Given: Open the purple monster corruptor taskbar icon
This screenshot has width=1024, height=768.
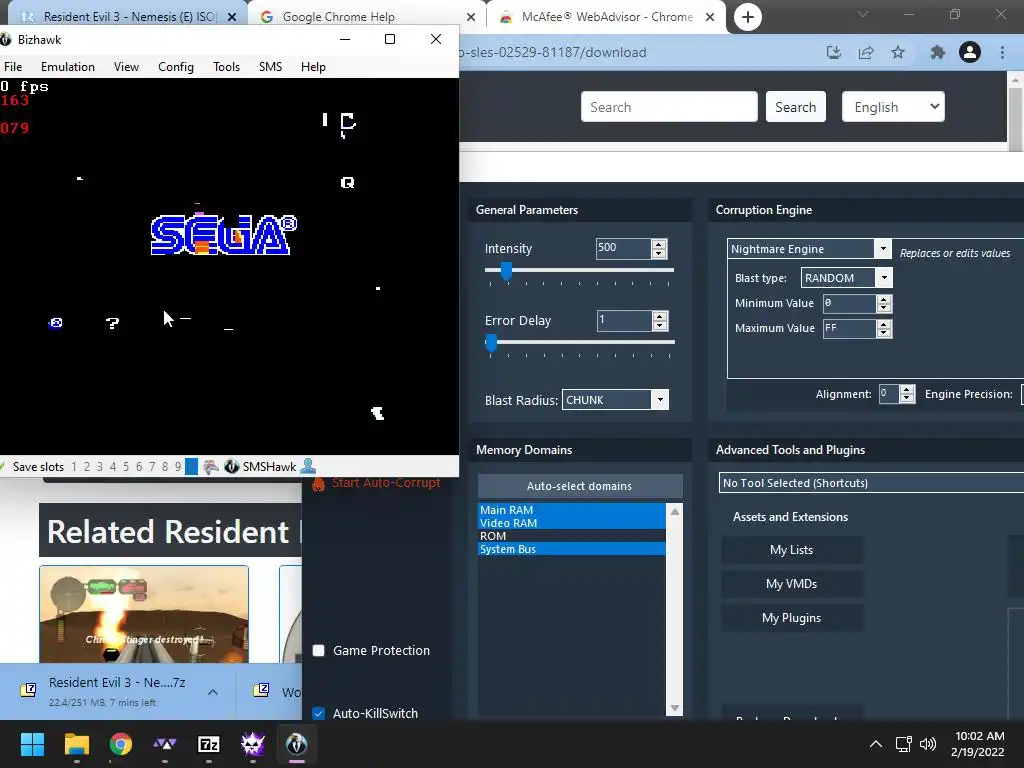Looking at the screenshot, I should click(x=252, y=744).
